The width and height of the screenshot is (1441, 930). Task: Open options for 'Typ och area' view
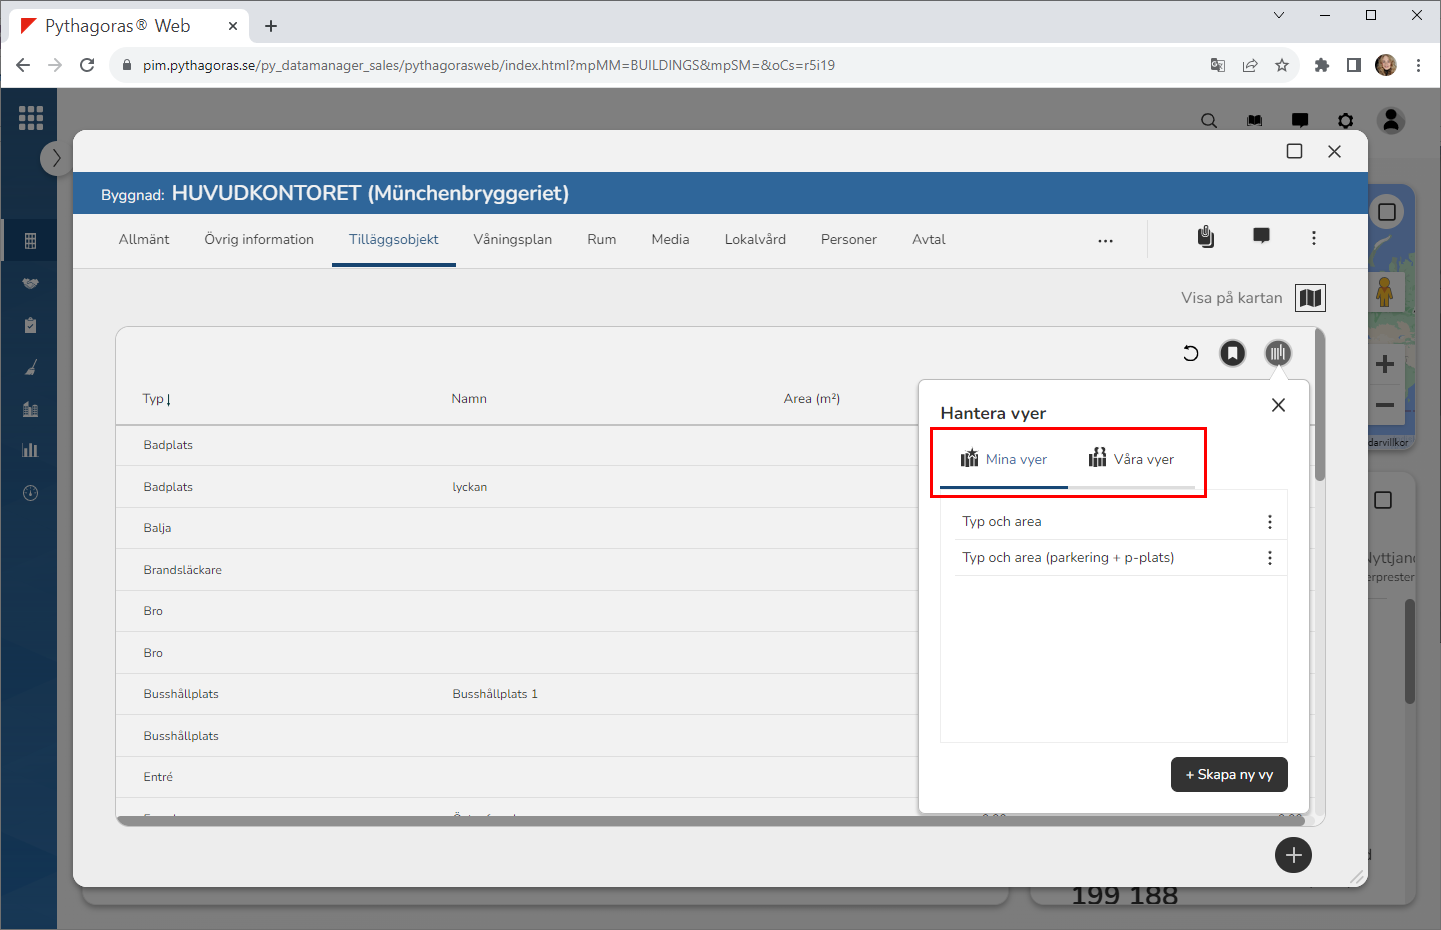[x=1270, y=522]
